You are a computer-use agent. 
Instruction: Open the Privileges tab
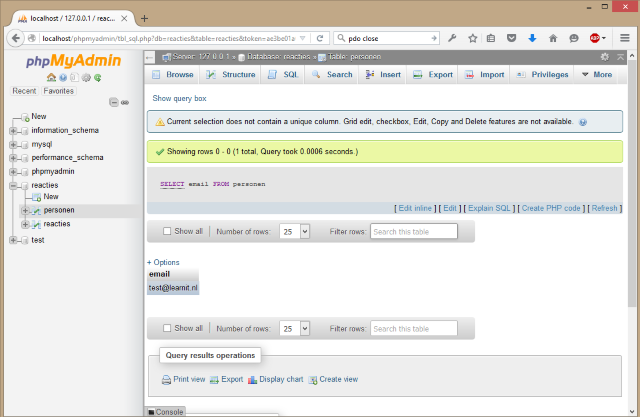coord(542,75)
